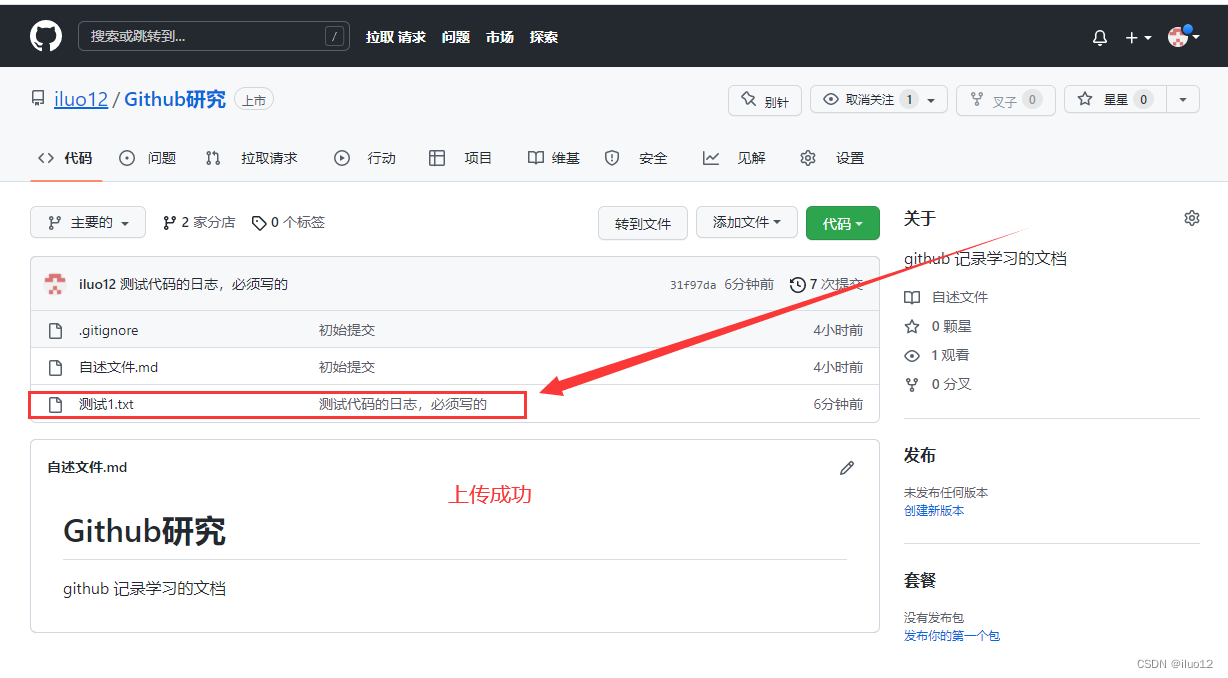1228x678 pixels.
Task: Click the 自述文件.md readme header title
Action: [87, 467]
